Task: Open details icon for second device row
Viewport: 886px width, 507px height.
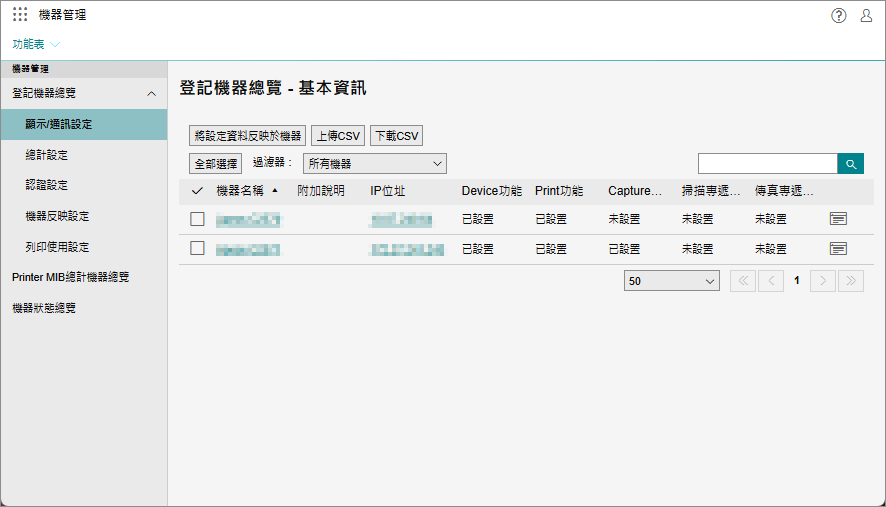Action: pyautogui.click(x=838, y=248)
